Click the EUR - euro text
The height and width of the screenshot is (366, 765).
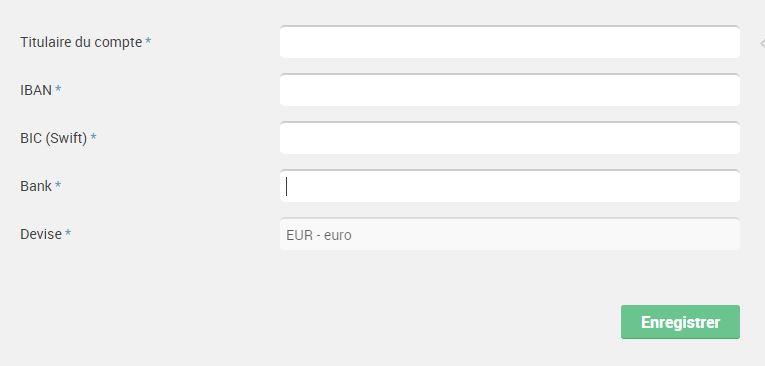pos(319,235)
